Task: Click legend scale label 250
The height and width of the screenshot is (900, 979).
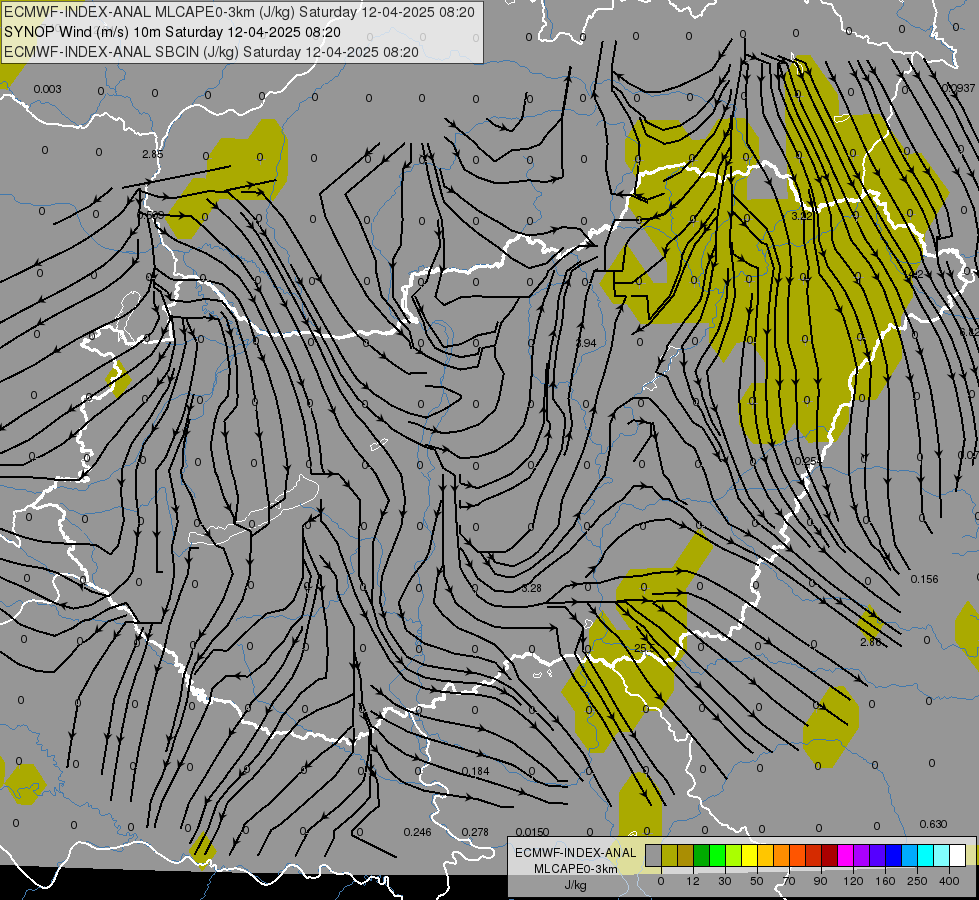Action: (x=917, y=881)
